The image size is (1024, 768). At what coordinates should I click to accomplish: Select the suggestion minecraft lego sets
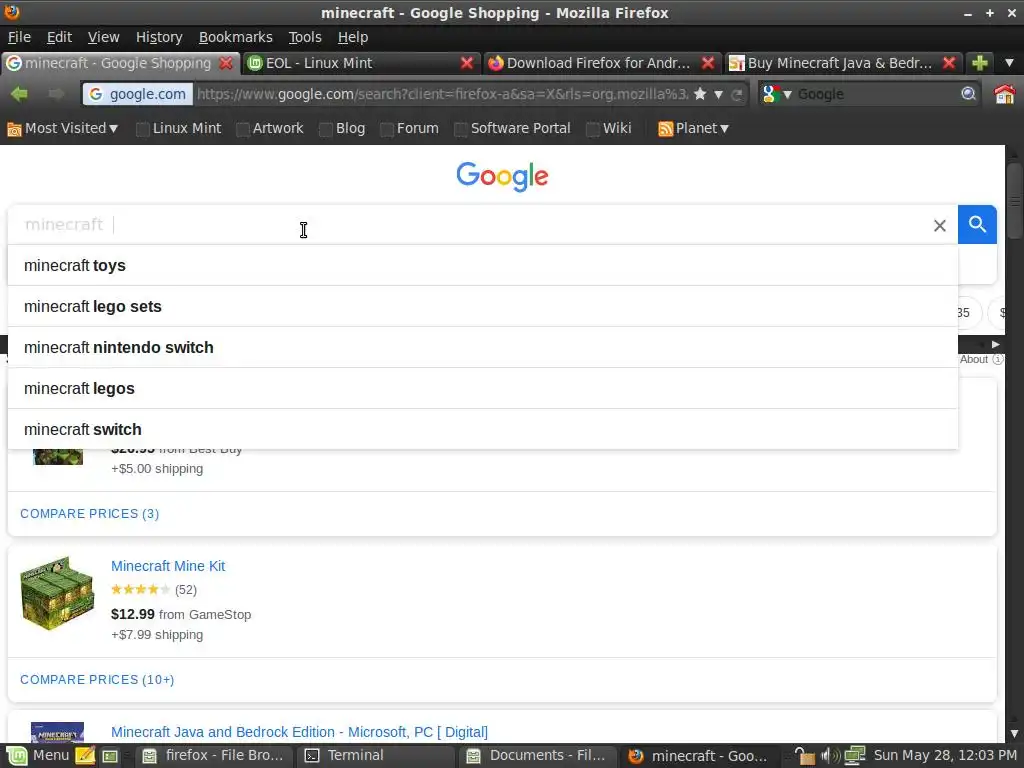tap(483, 306)
